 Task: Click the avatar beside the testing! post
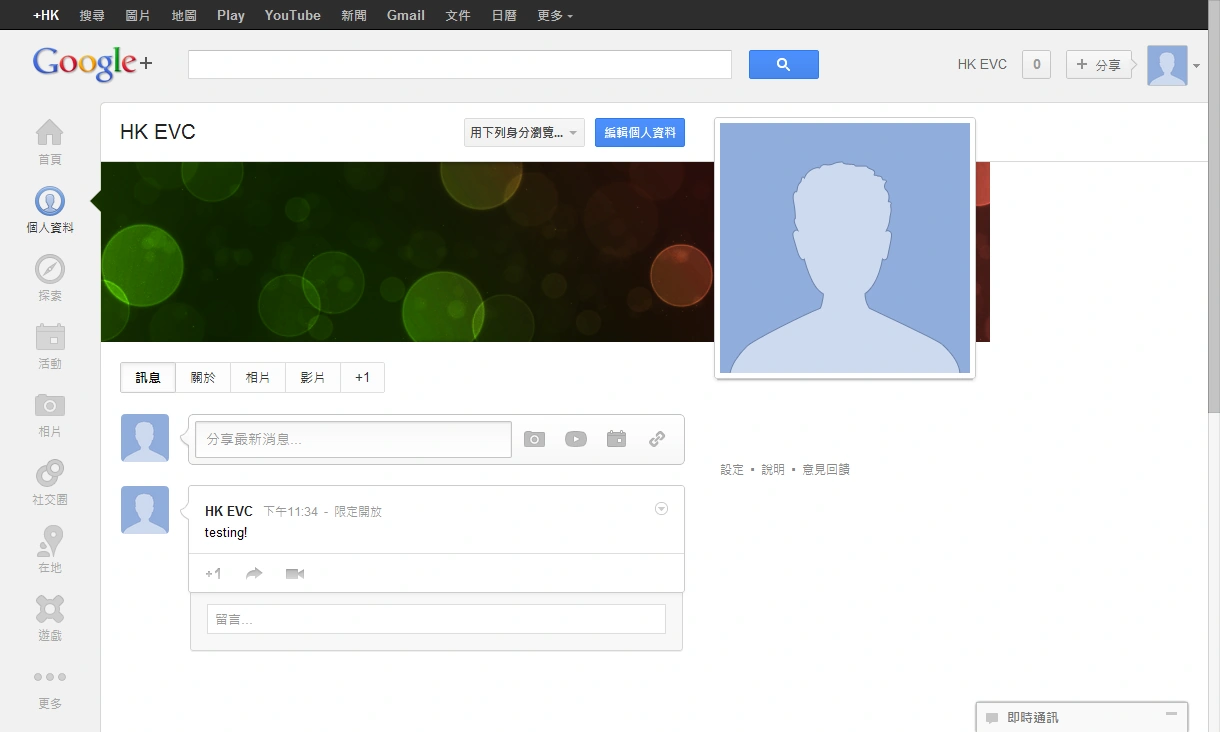(x=145, y=510)
